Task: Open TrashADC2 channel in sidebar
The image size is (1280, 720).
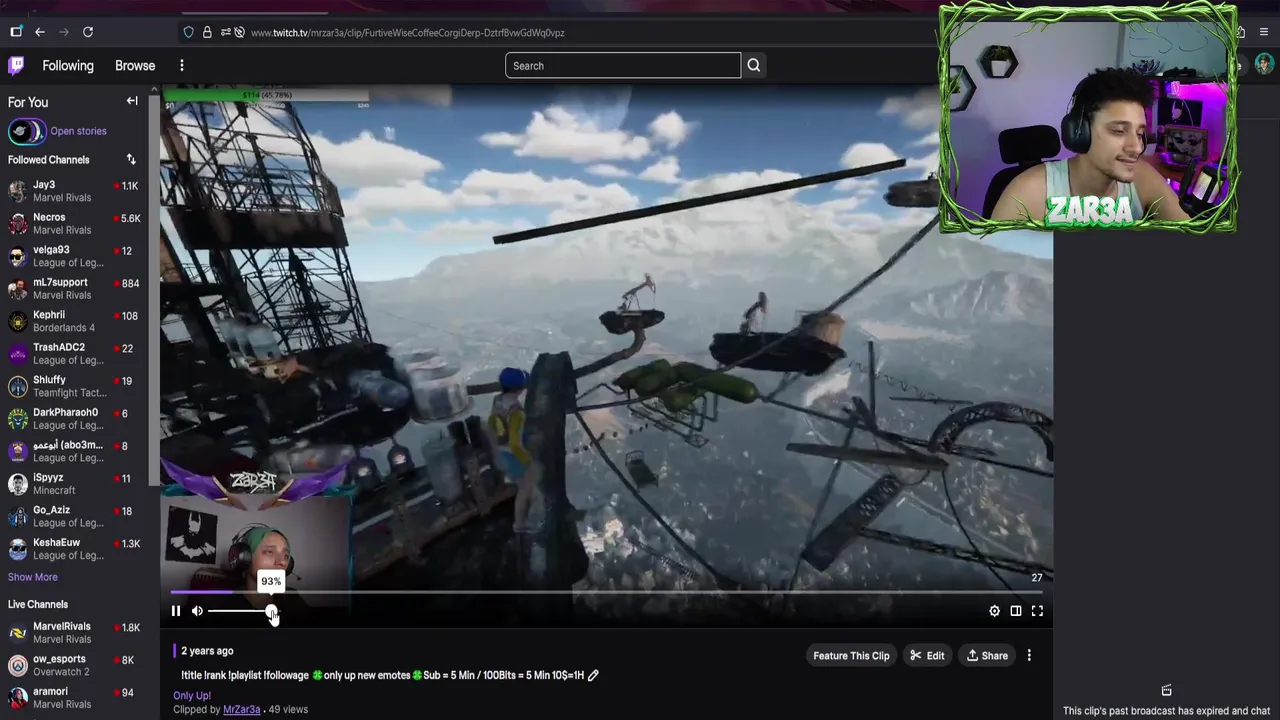Action: click(x=74, y=353)
